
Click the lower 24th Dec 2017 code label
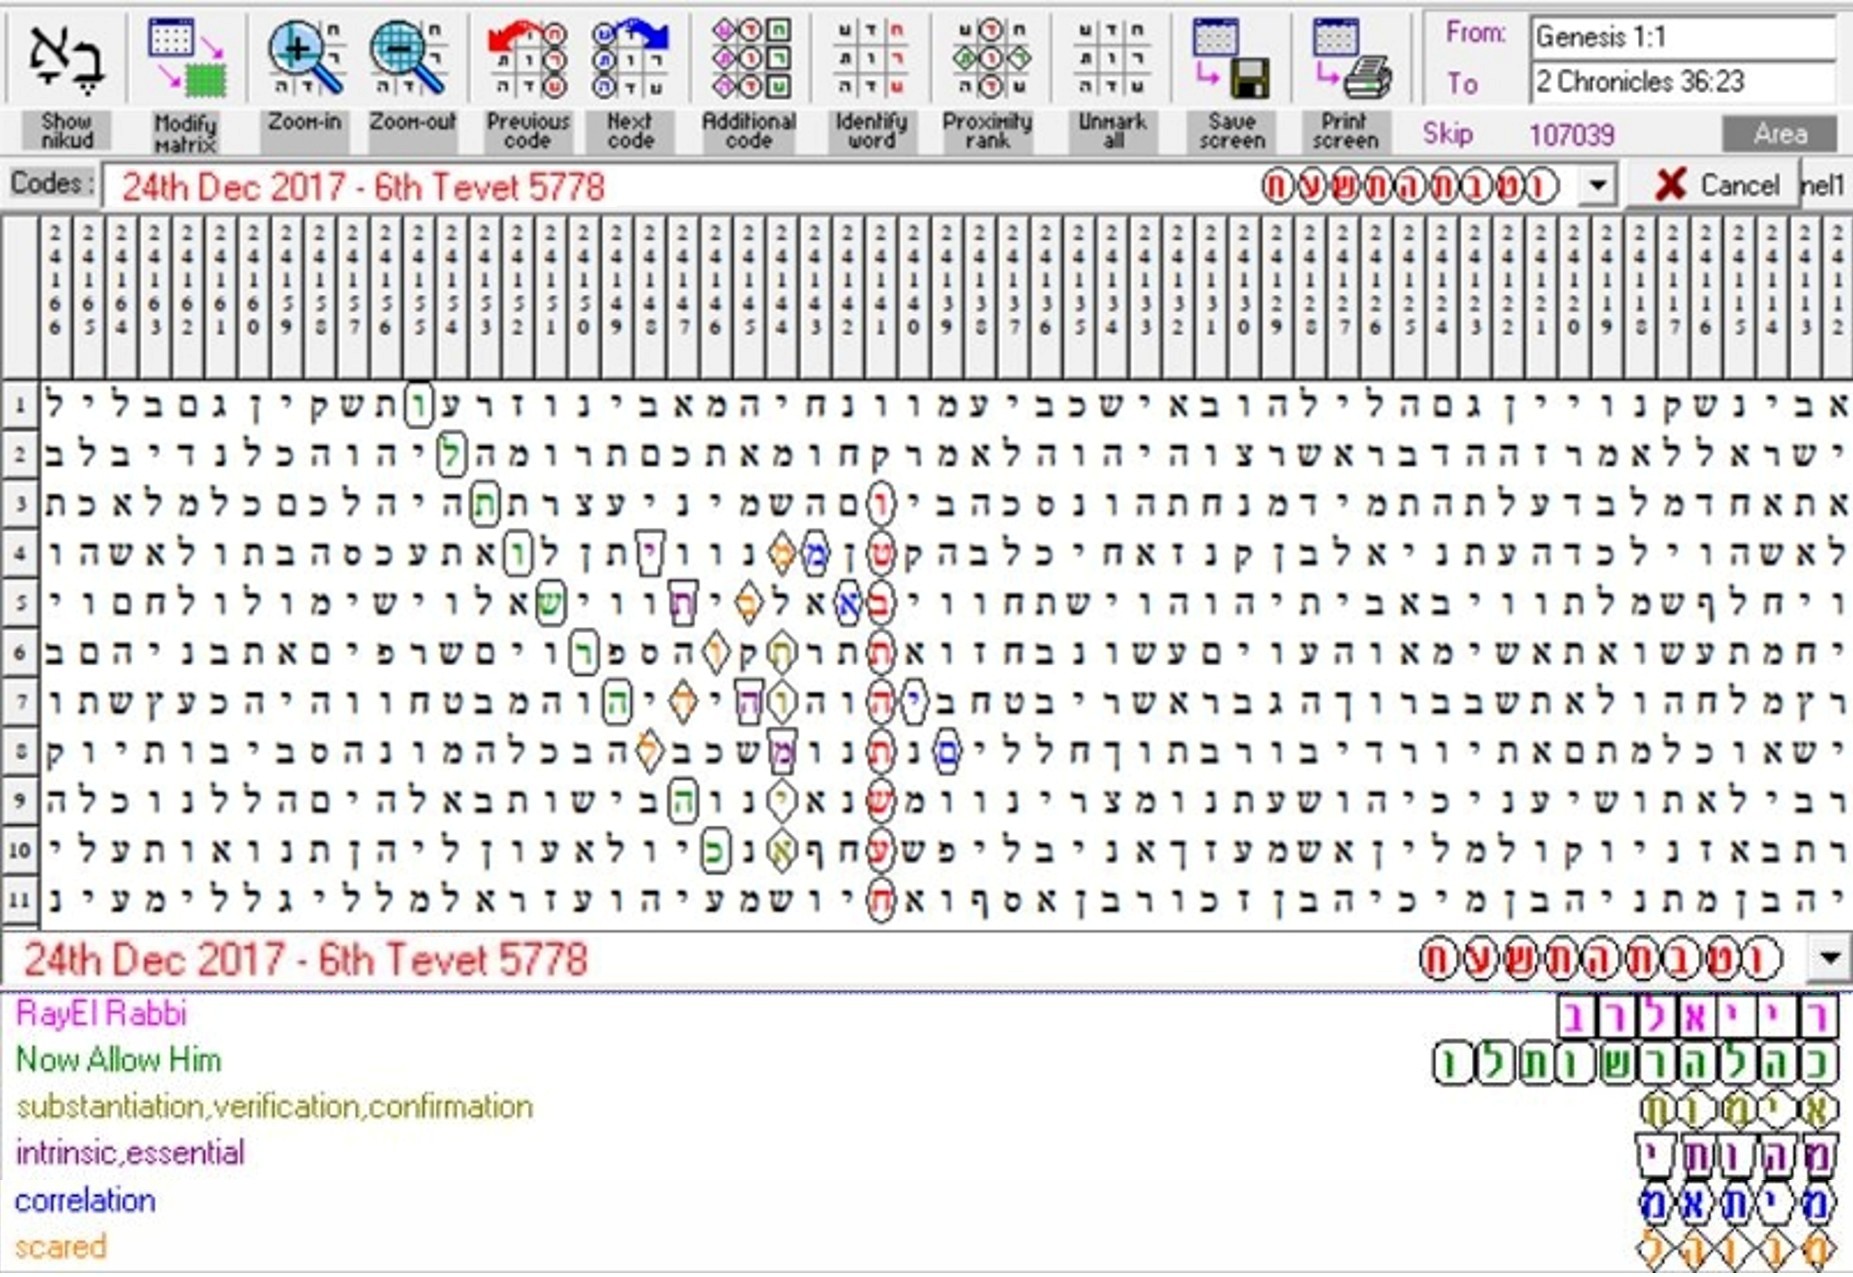pyautogui.click(x=305, y=960)
